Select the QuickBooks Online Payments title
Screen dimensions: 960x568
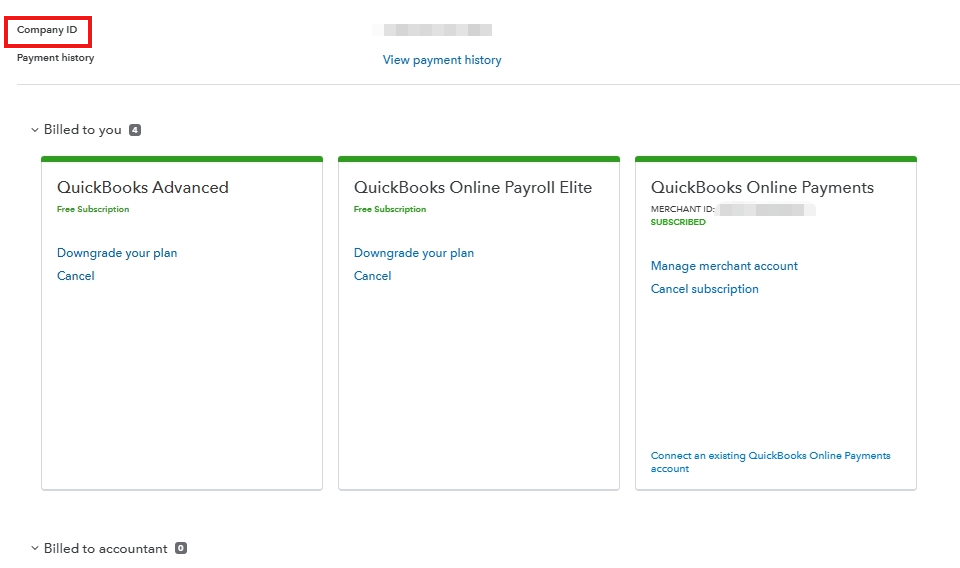[762, 187]
